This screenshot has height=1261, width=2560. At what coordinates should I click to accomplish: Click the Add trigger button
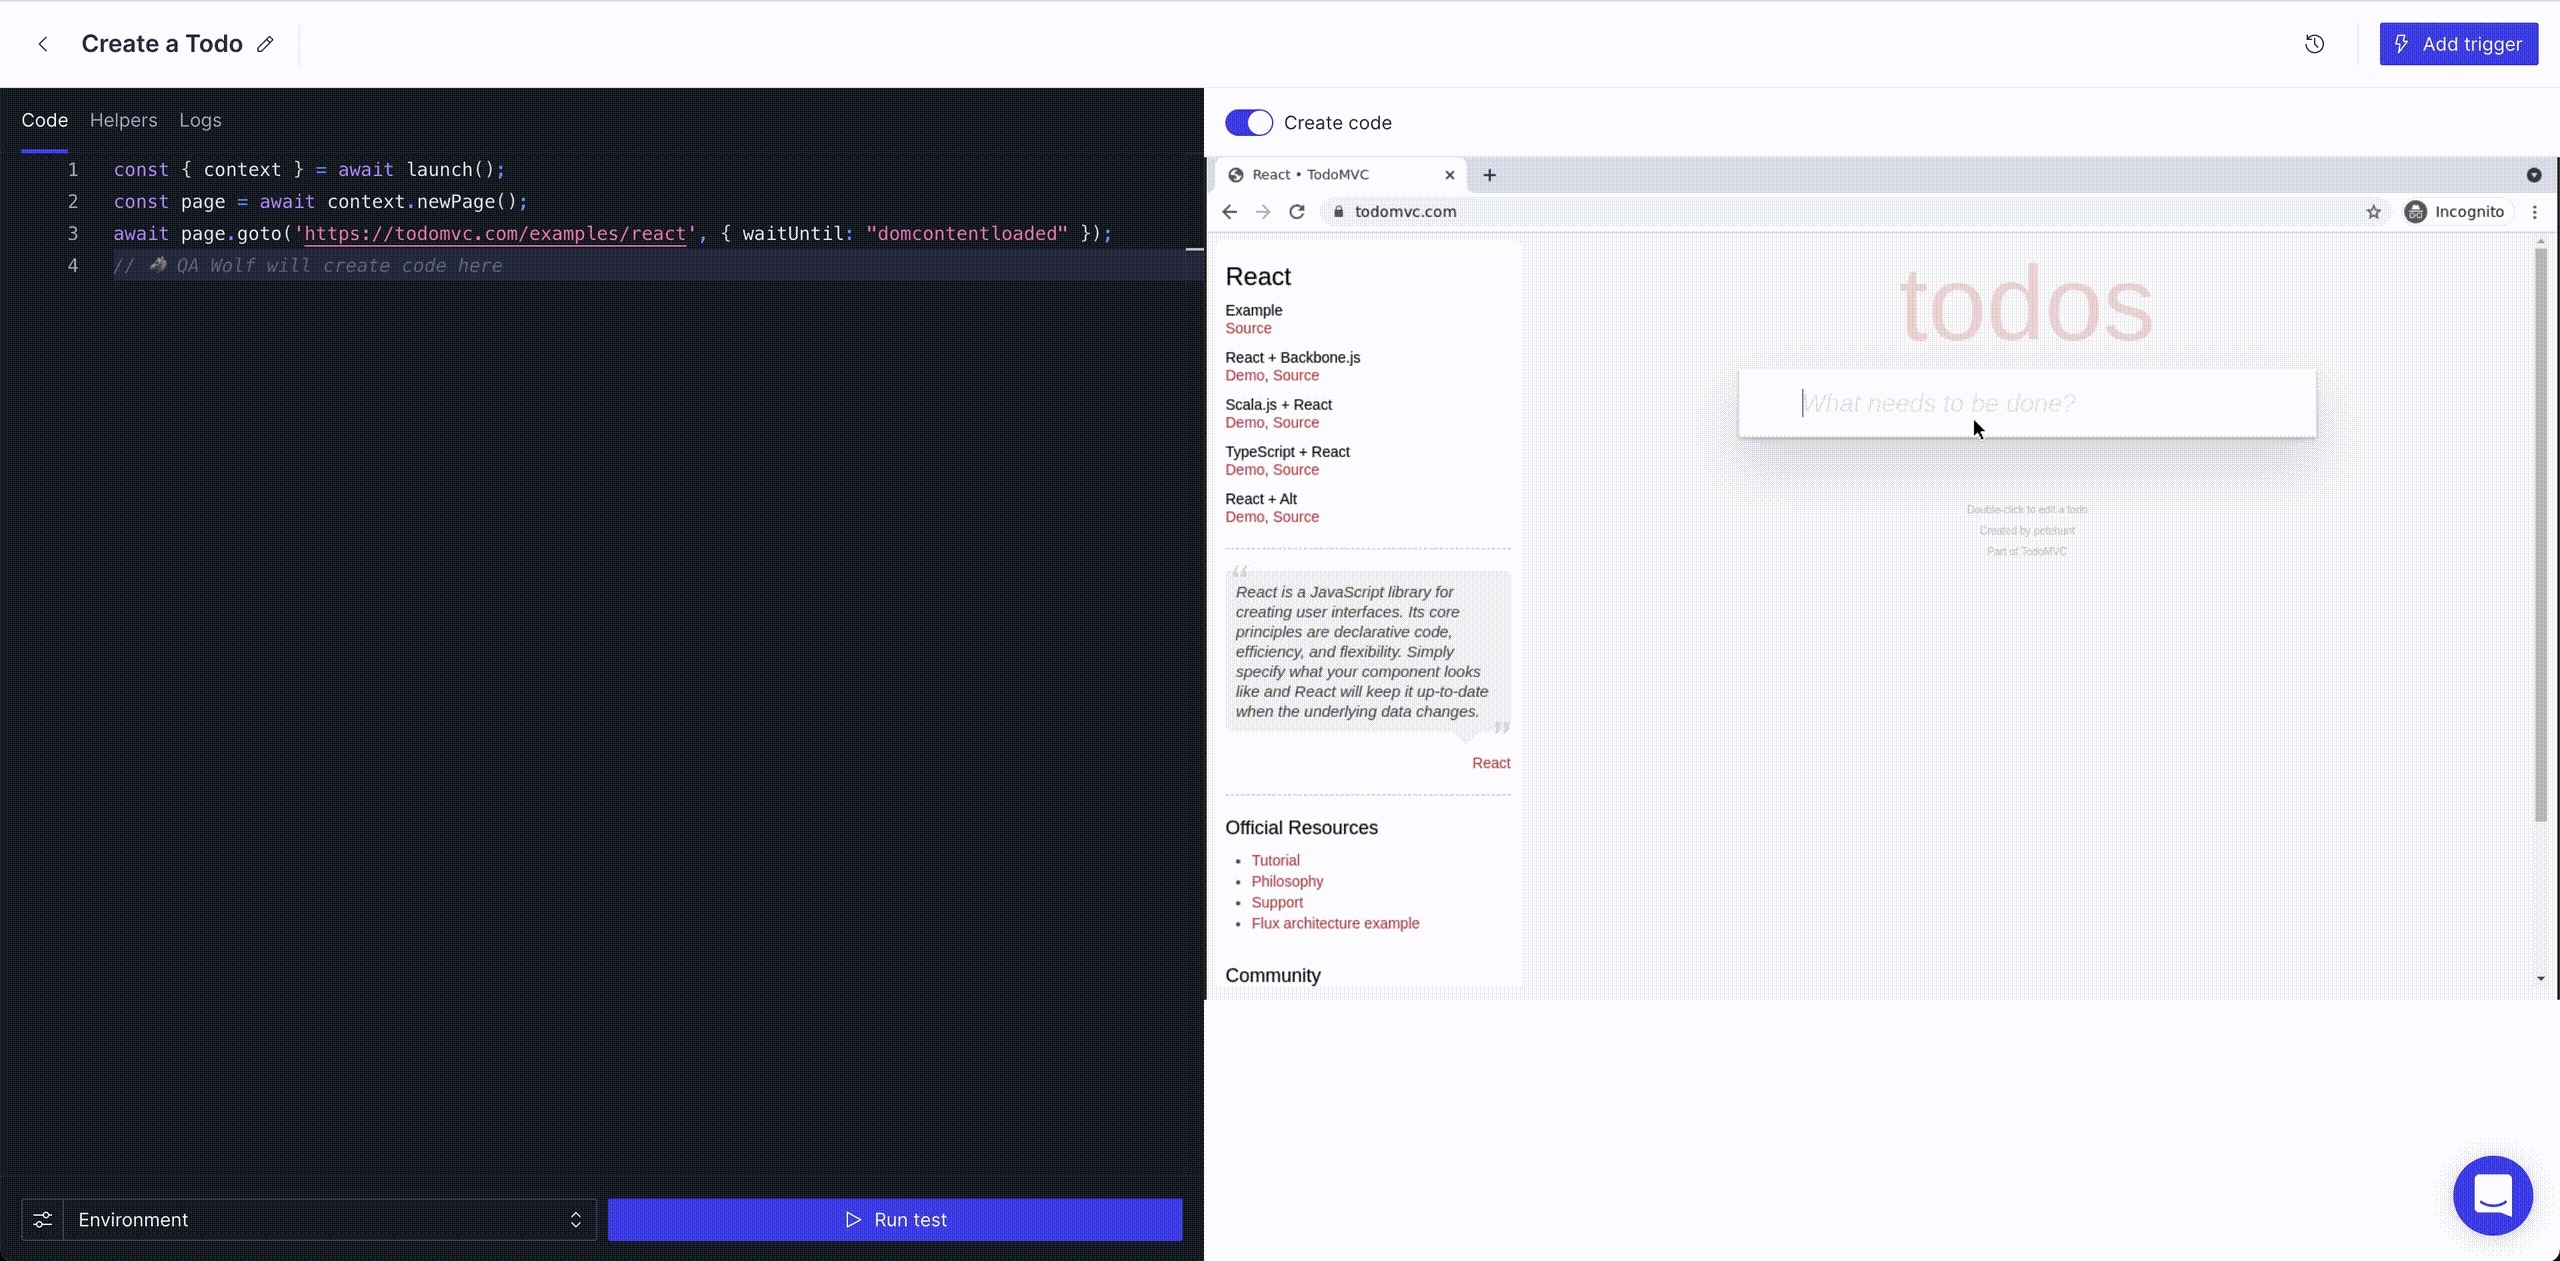click(2458, 44)
